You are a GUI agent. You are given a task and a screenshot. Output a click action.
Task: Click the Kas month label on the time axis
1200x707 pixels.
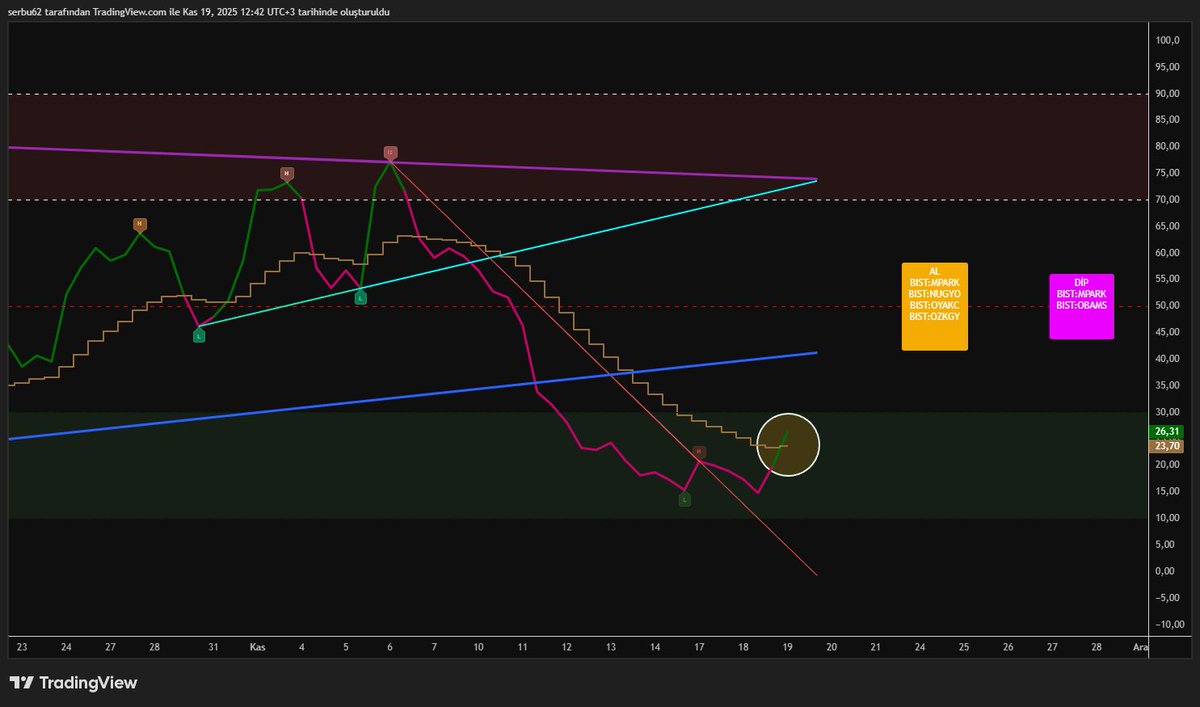pyautogui.click(x=257, y=647)
